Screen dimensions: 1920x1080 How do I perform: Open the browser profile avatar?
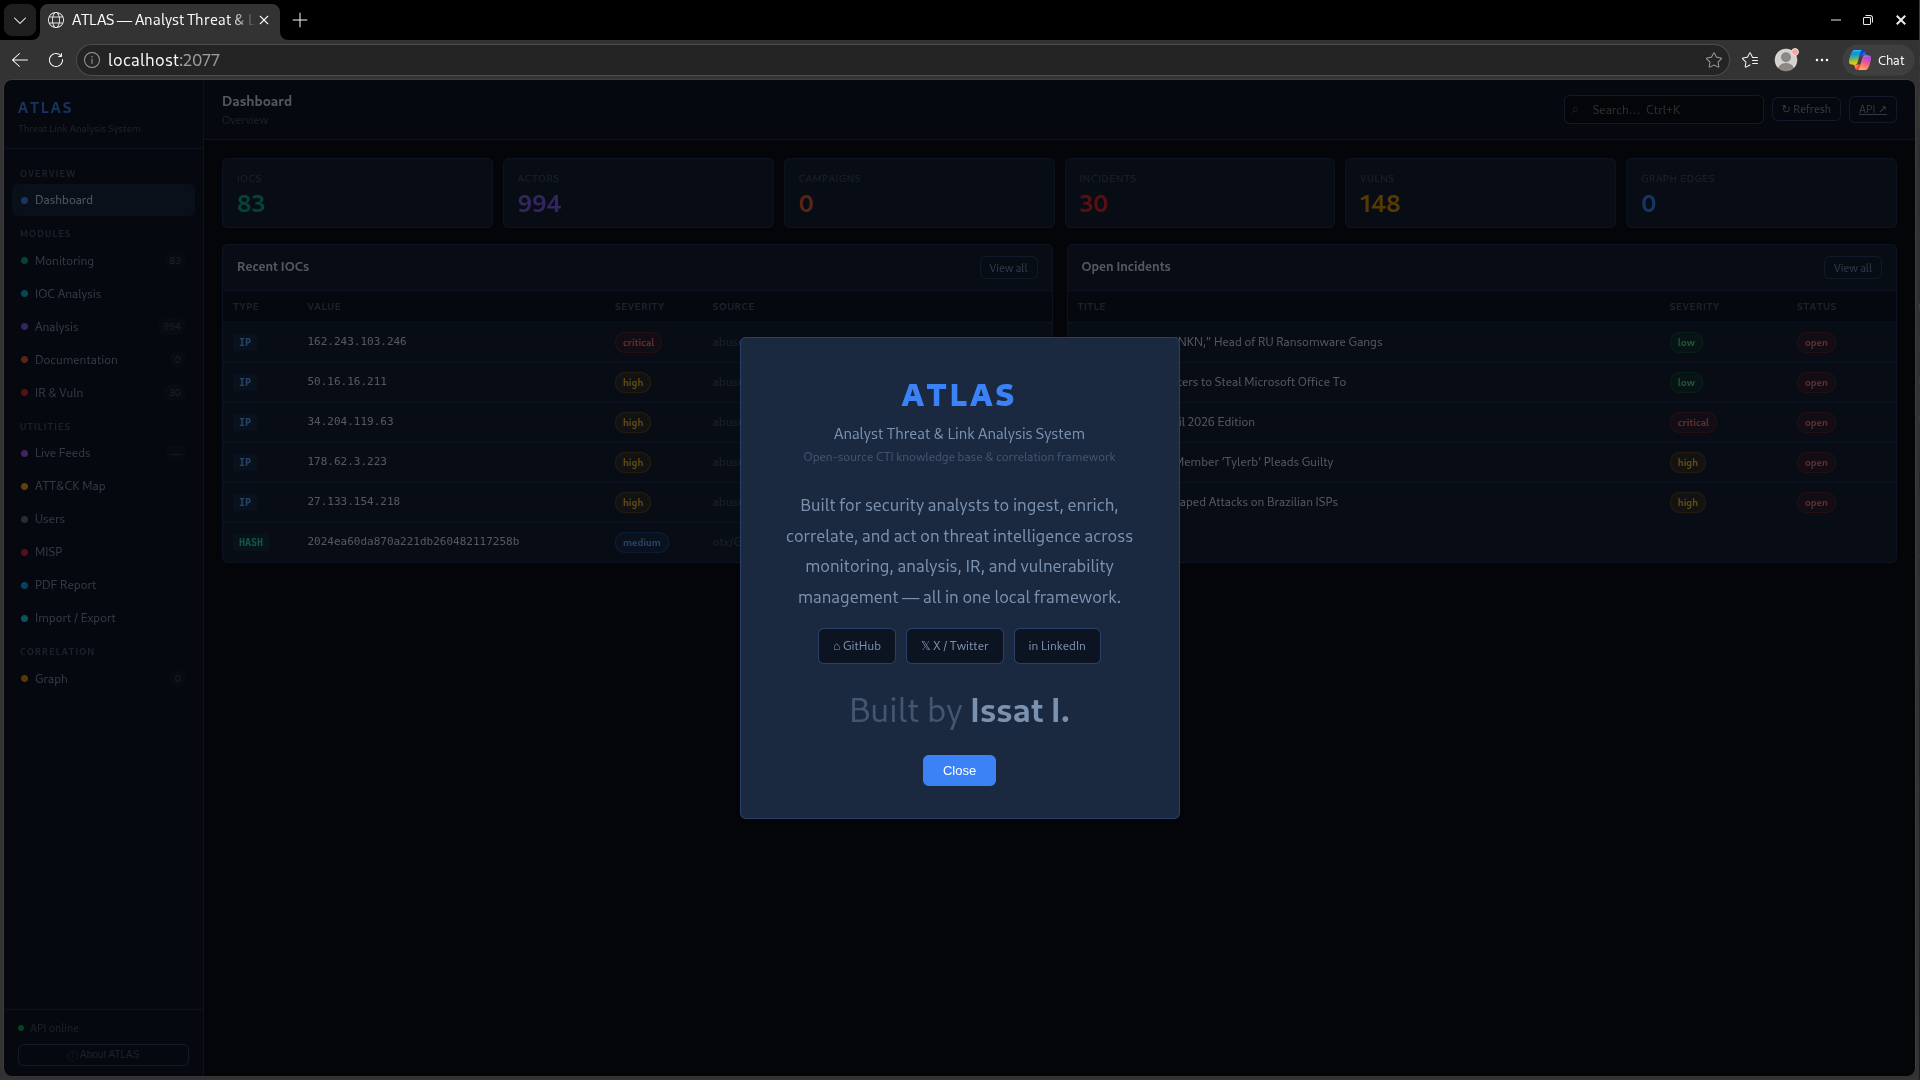coord(1785,60)
